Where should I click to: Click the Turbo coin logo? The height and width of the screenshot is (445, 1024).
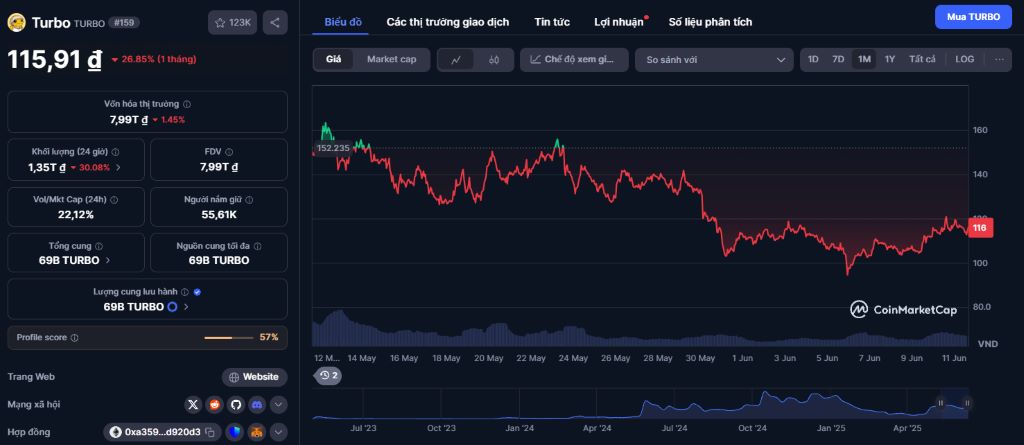[16, 22]
